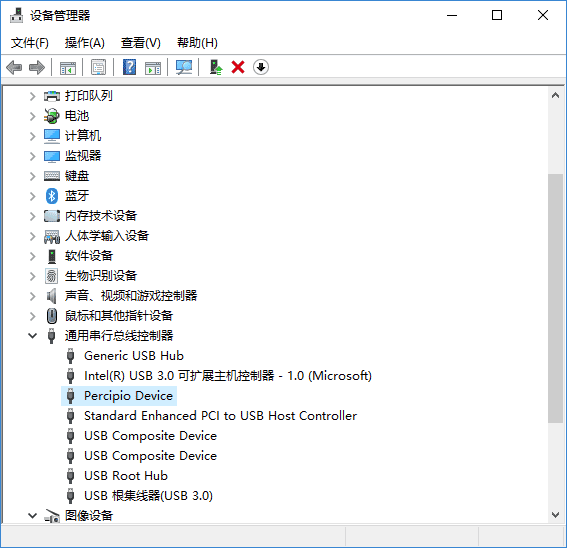
Task: Expand the 打印队列 node
Action: pyautogui.click(x=33, y=96)
